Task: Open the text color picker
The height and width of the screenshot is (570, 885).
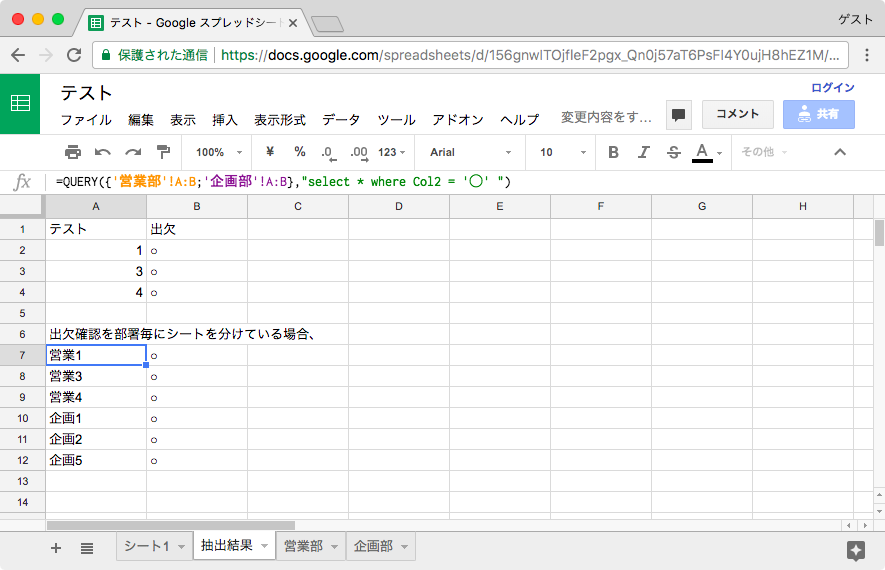Action: (x=706, y=152)
